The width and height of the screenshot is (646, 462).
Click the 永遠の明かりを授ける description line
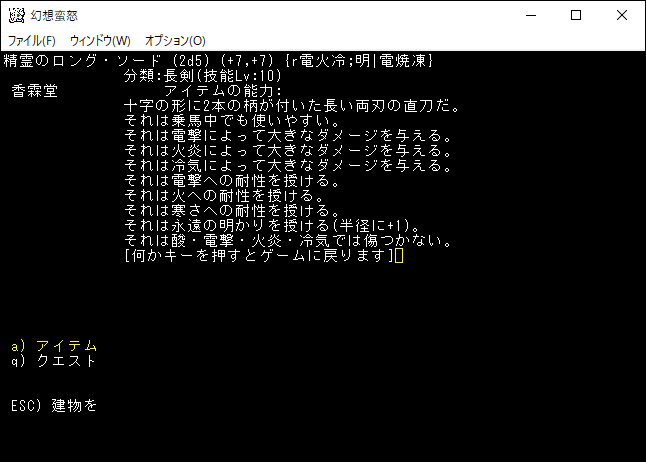click(272, 226)
